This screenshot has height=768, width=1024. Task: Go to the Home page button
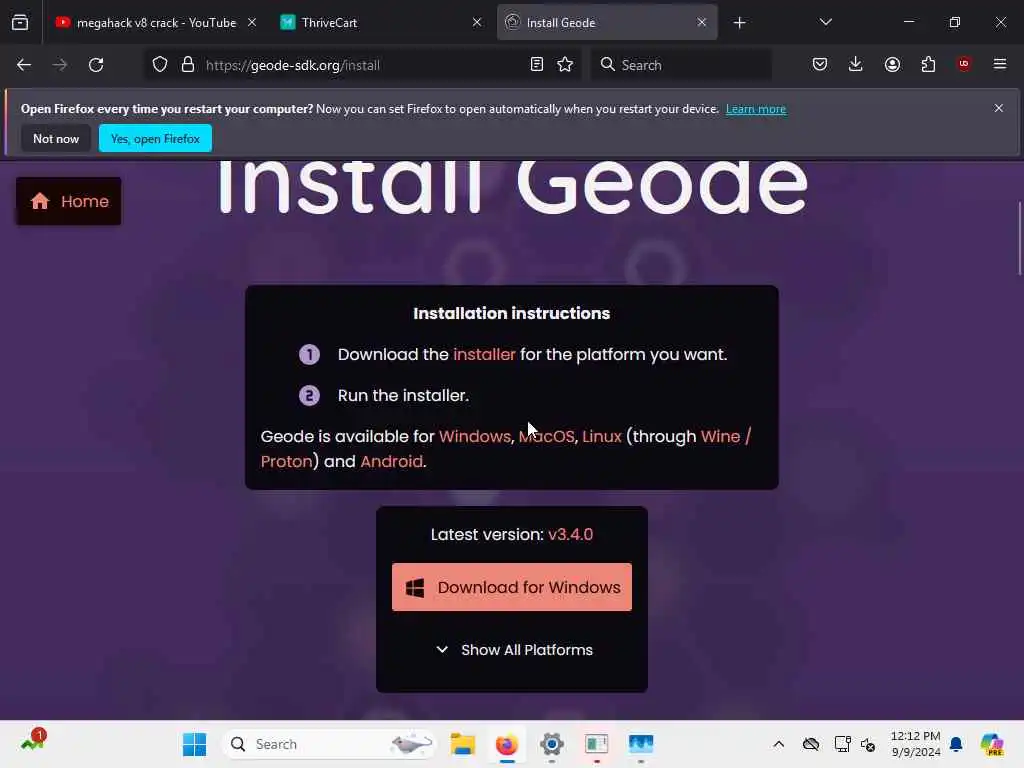coord(69,201)
